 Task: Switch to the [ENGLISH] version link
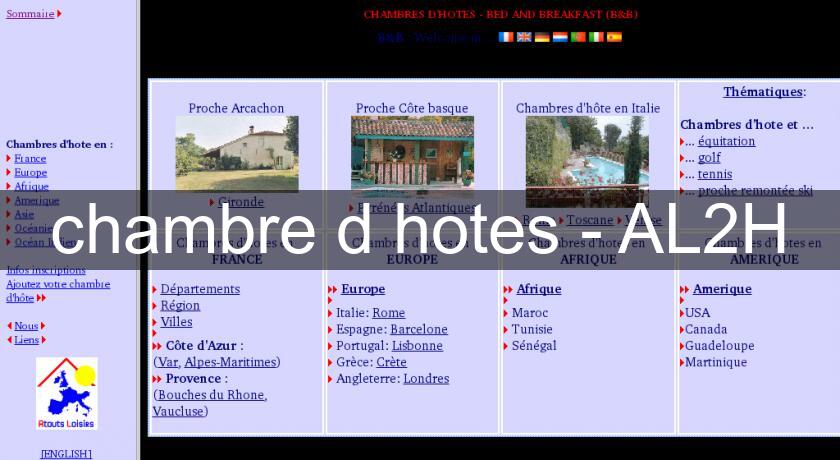tap(66, 454)
